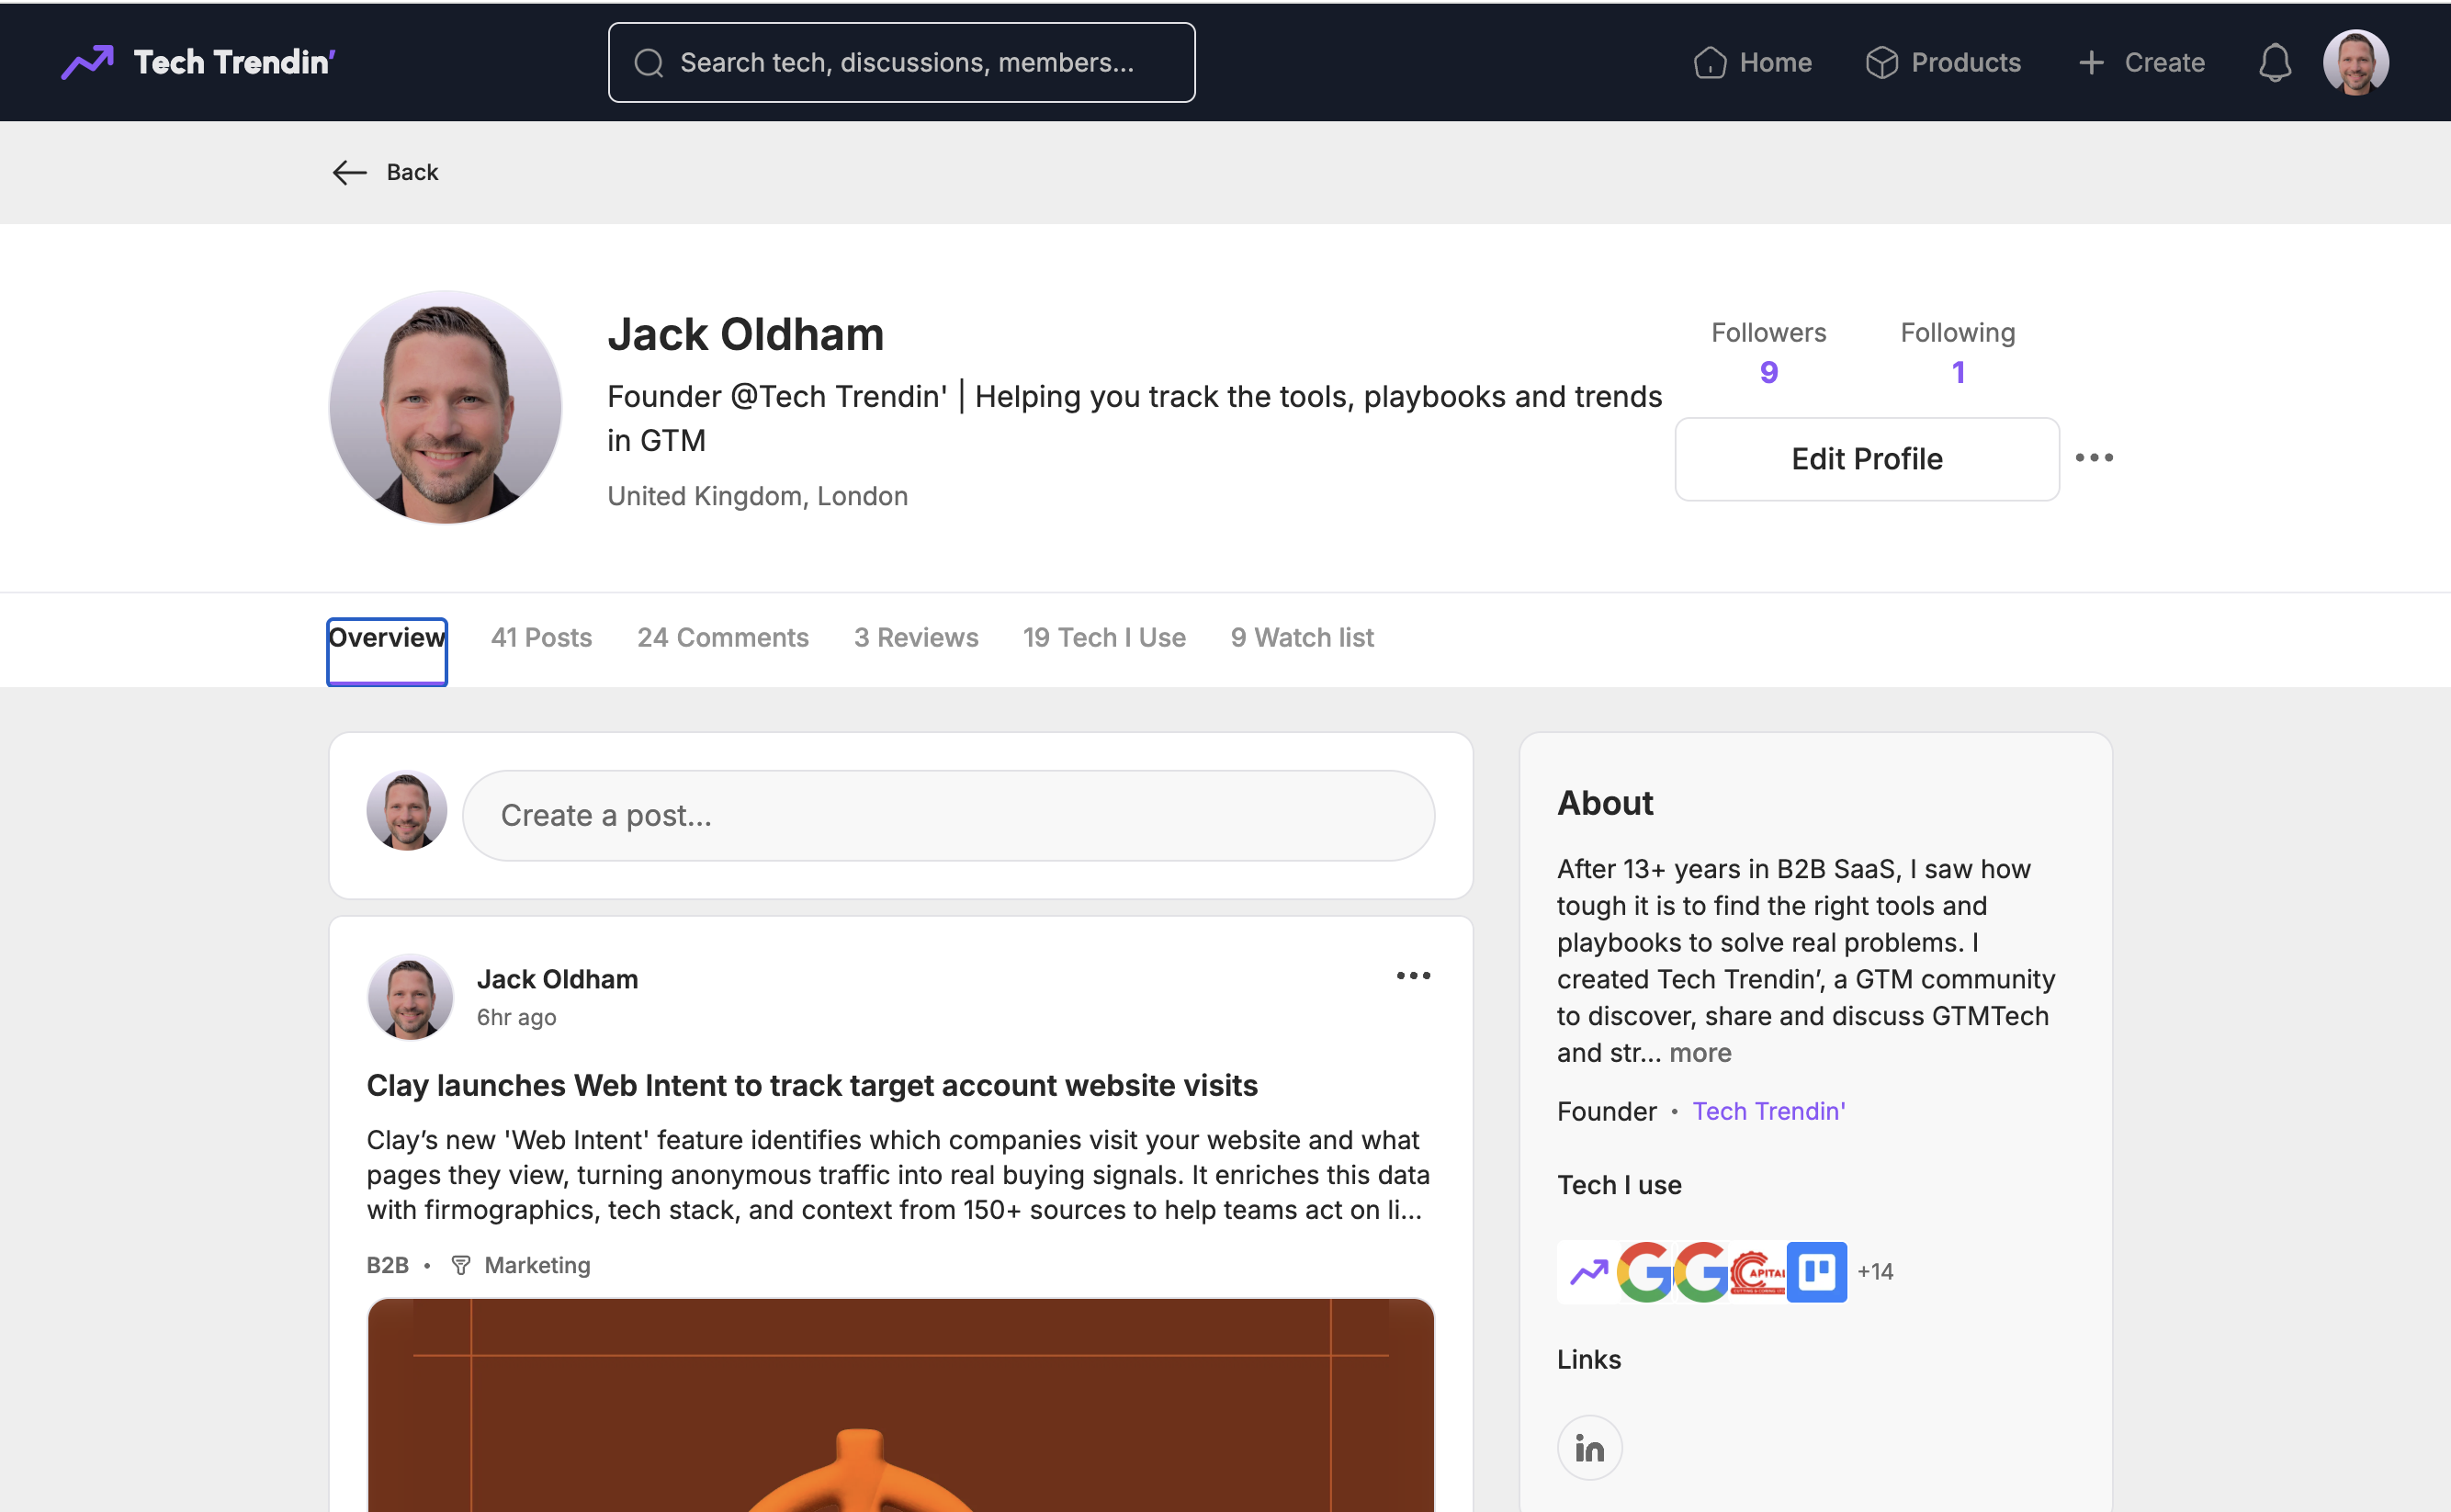Click the LinkedIn link icon
The height and width of the screenshot is (1512, 2451).
1589,1447
